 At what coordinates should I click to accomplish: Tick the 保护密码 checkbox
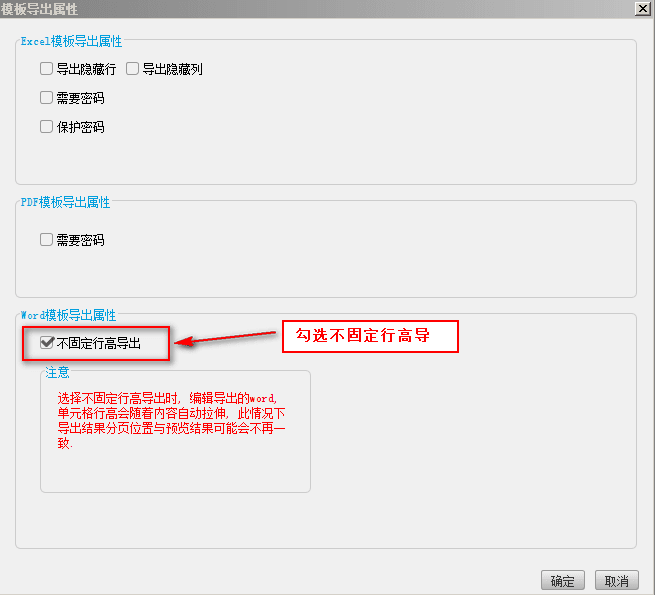tap(46, 127)
